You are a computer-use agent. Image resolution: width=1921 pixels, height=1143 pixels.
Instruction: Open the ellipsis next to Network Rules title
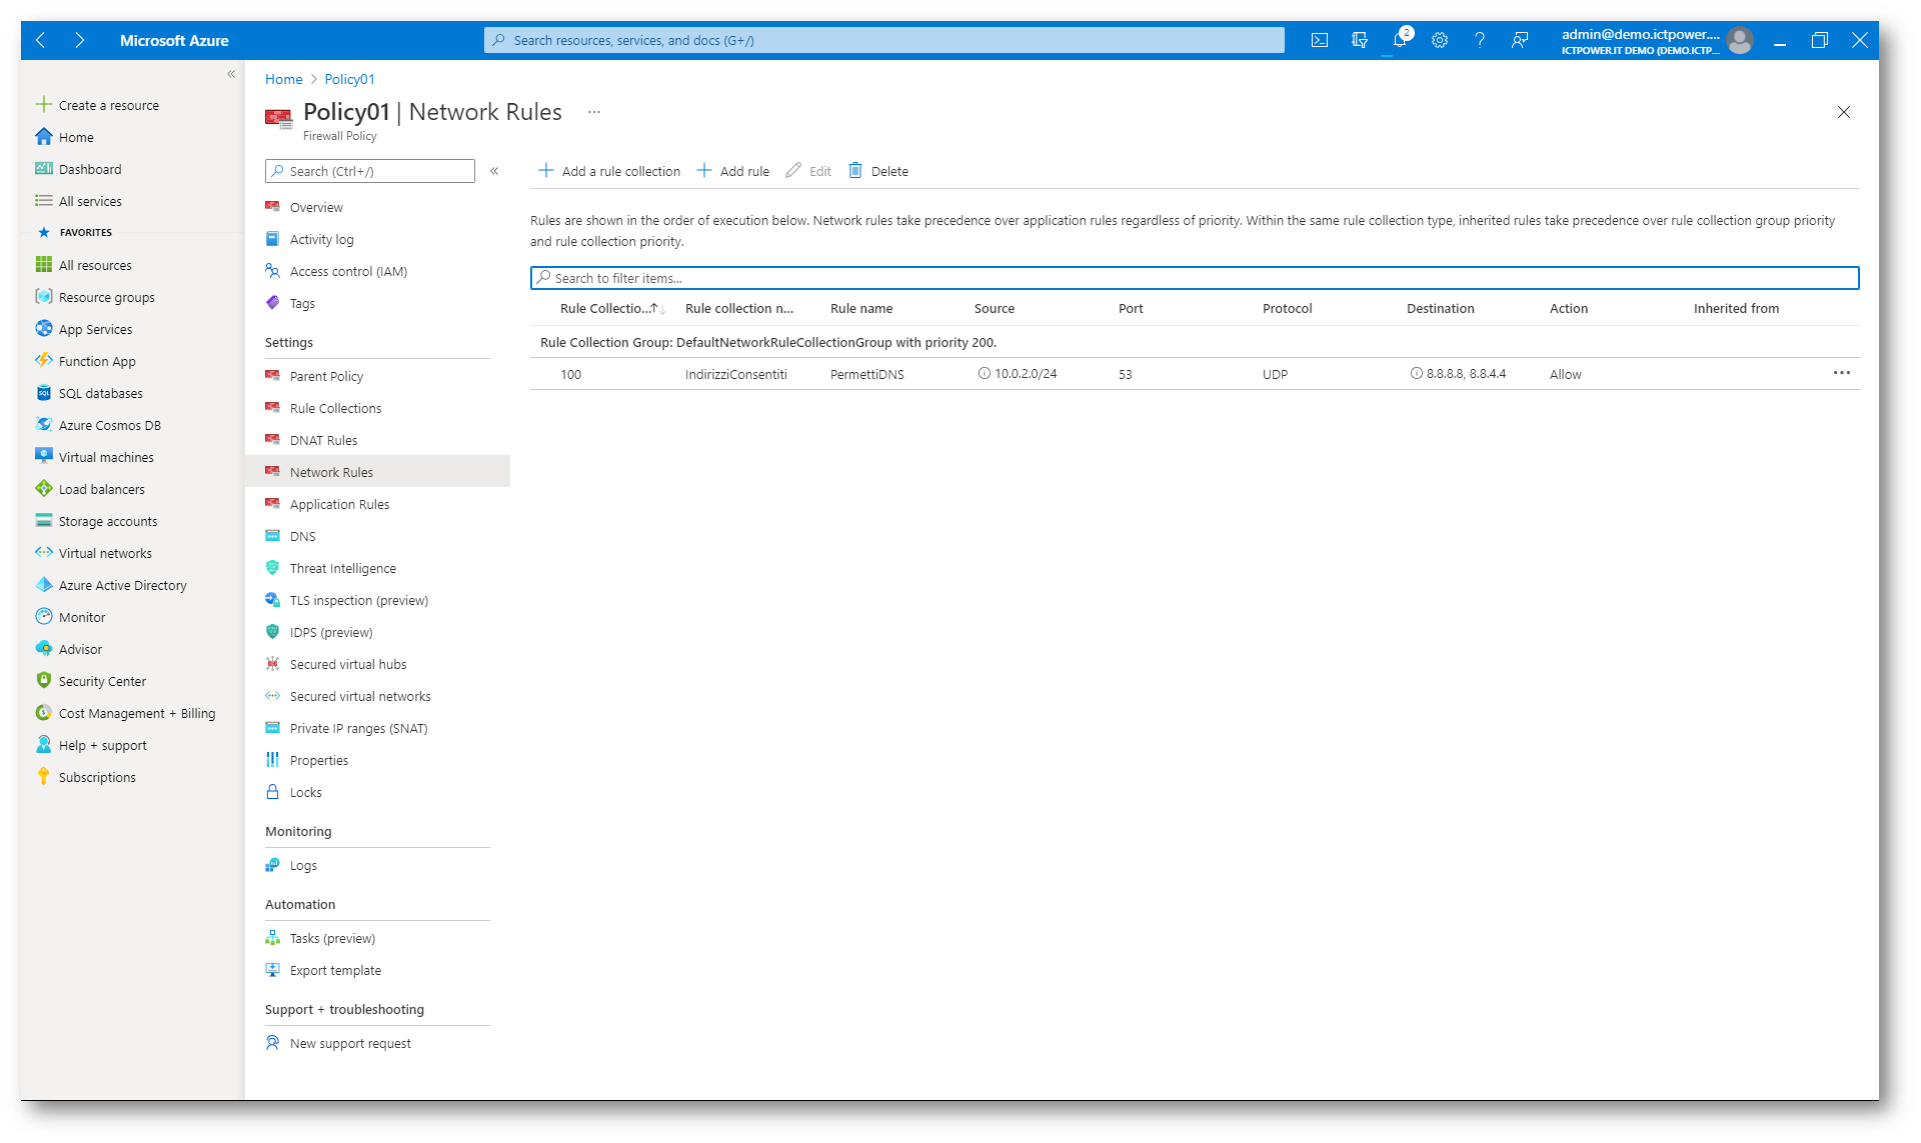tap(594, 112)
